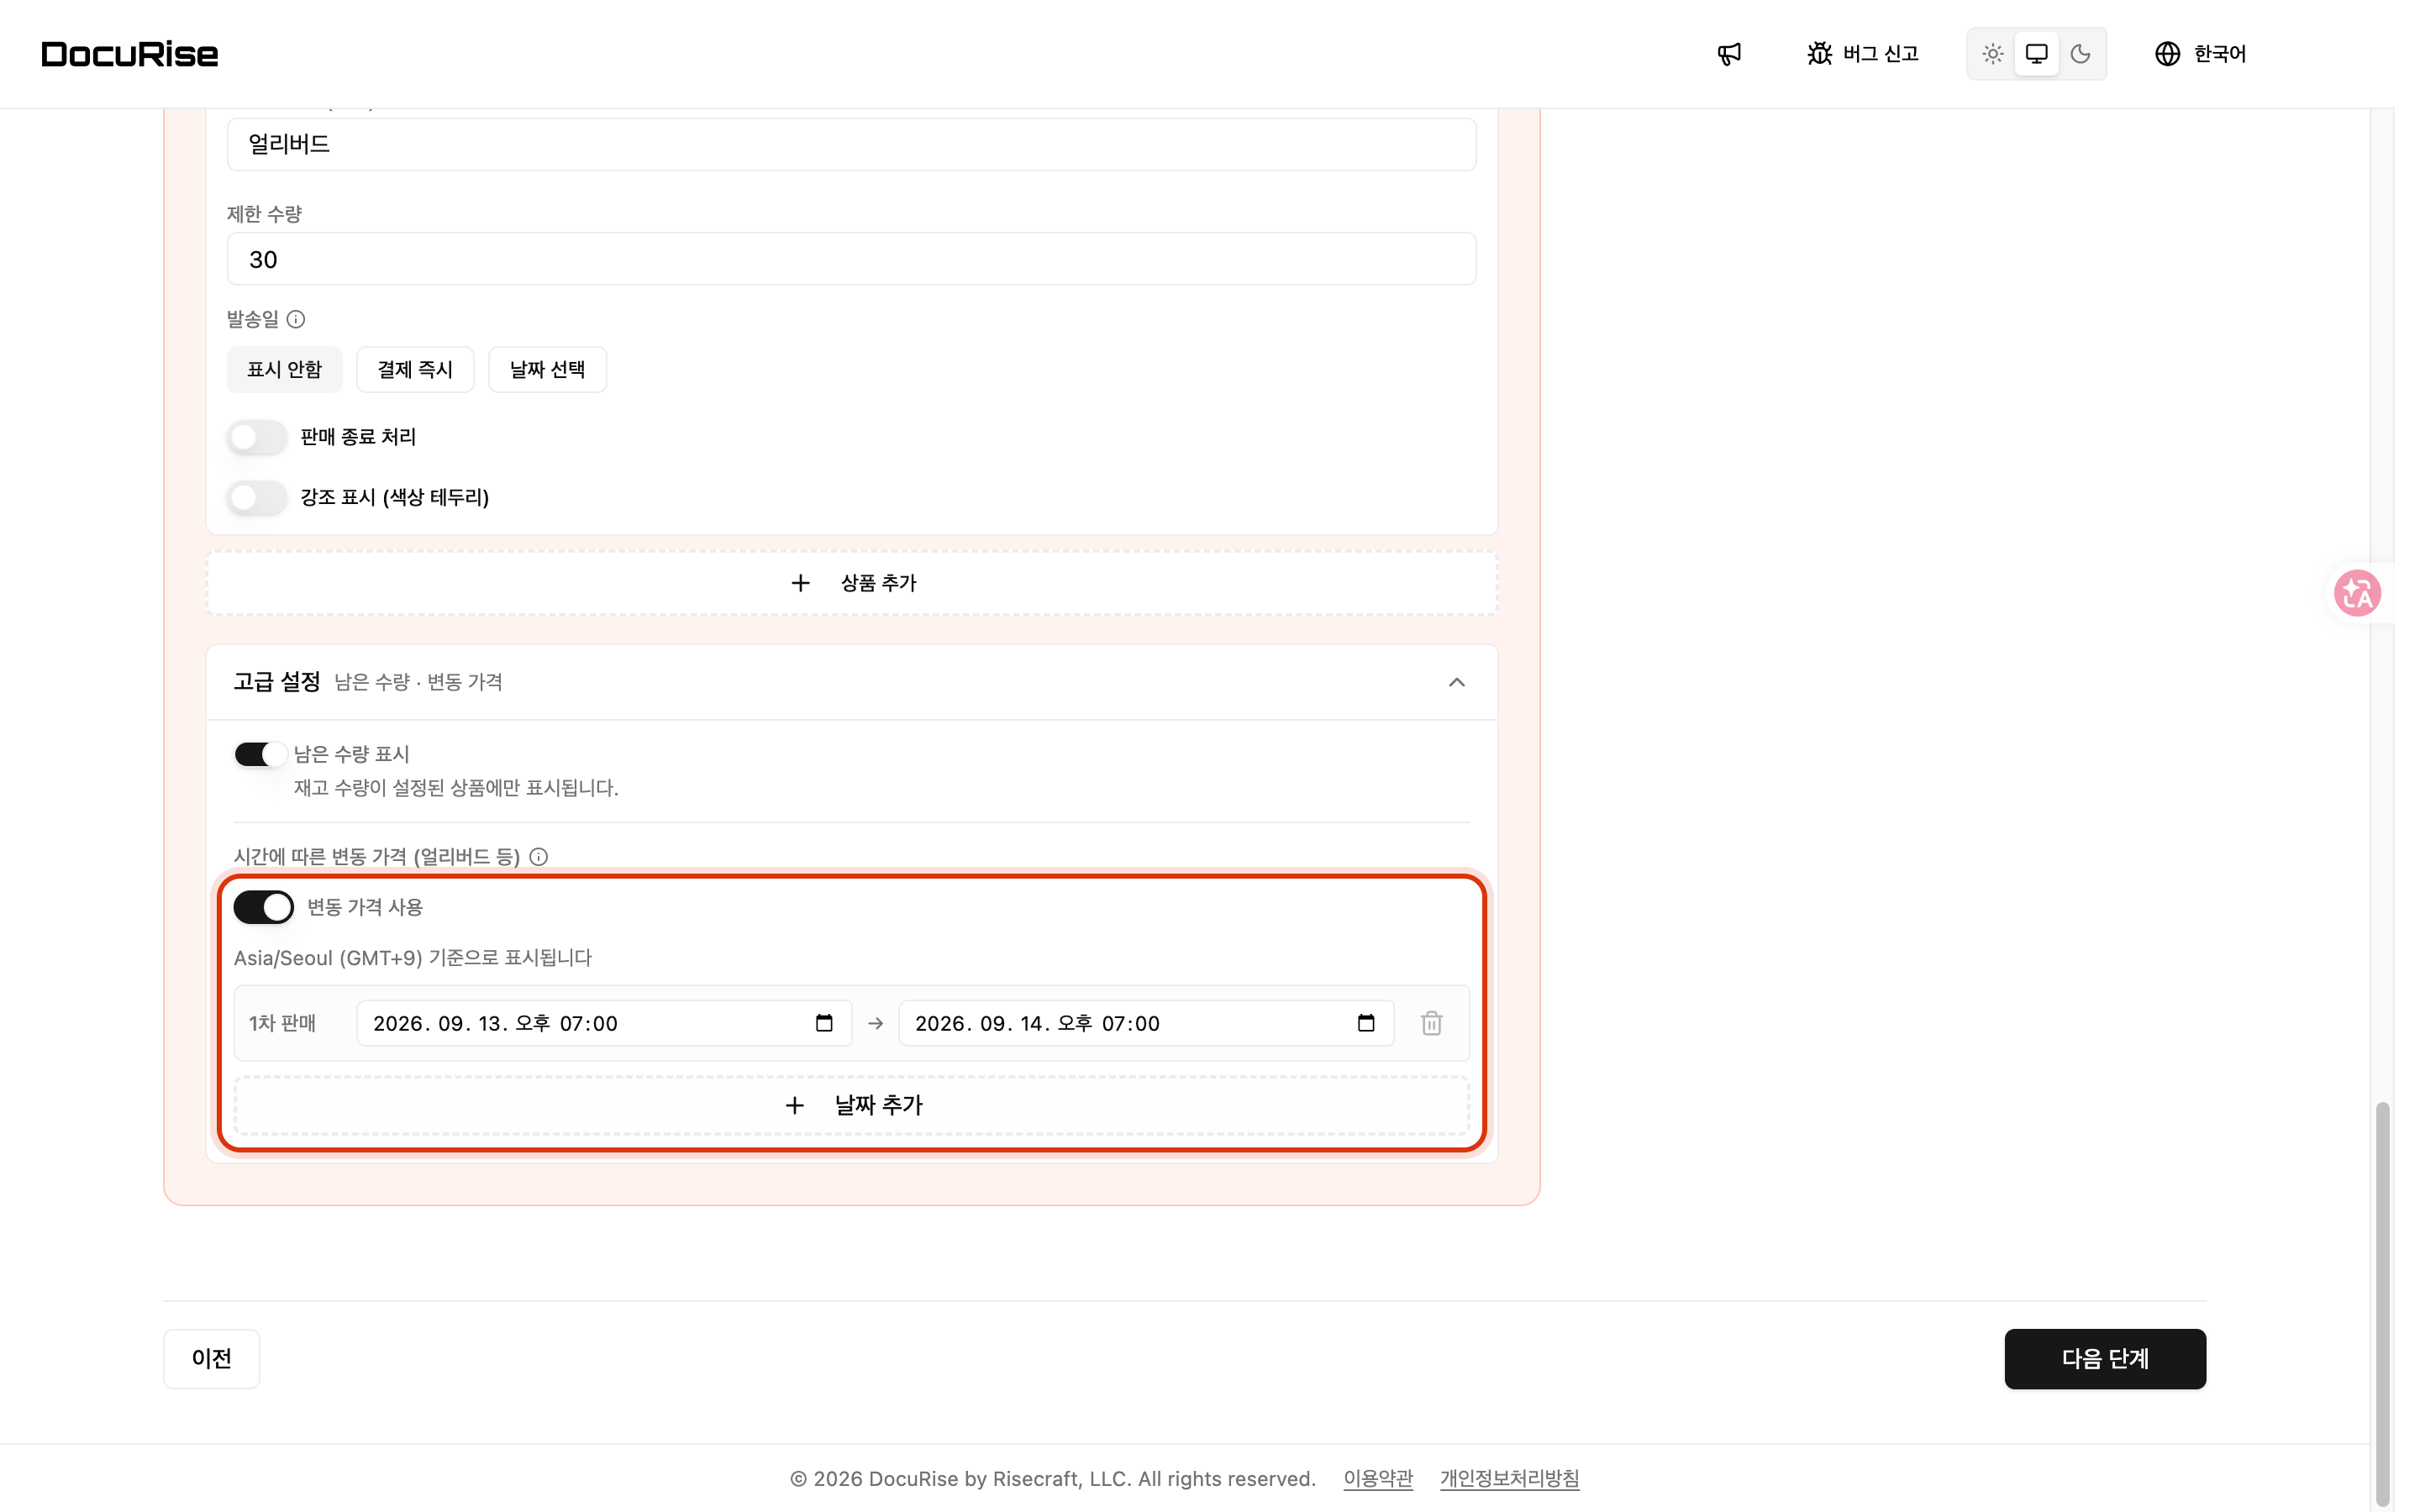Open 한국어 language dropdown
This screenshot has width=2420, height=1512.
pos(2200,54)
